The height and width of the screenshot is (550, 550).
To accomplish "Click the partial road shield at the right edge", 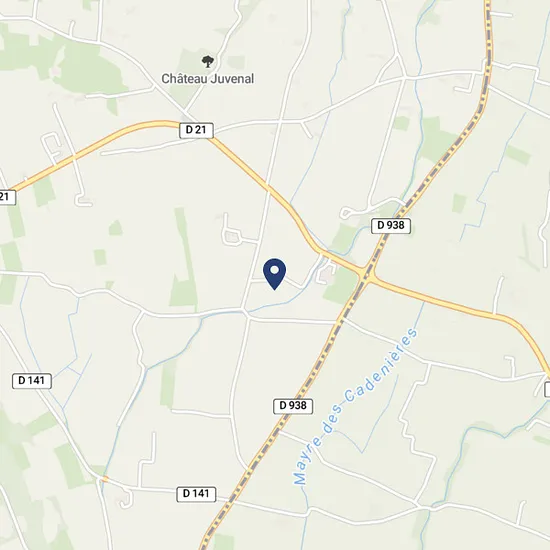I will pyautogui.click(x=547, y=390).
